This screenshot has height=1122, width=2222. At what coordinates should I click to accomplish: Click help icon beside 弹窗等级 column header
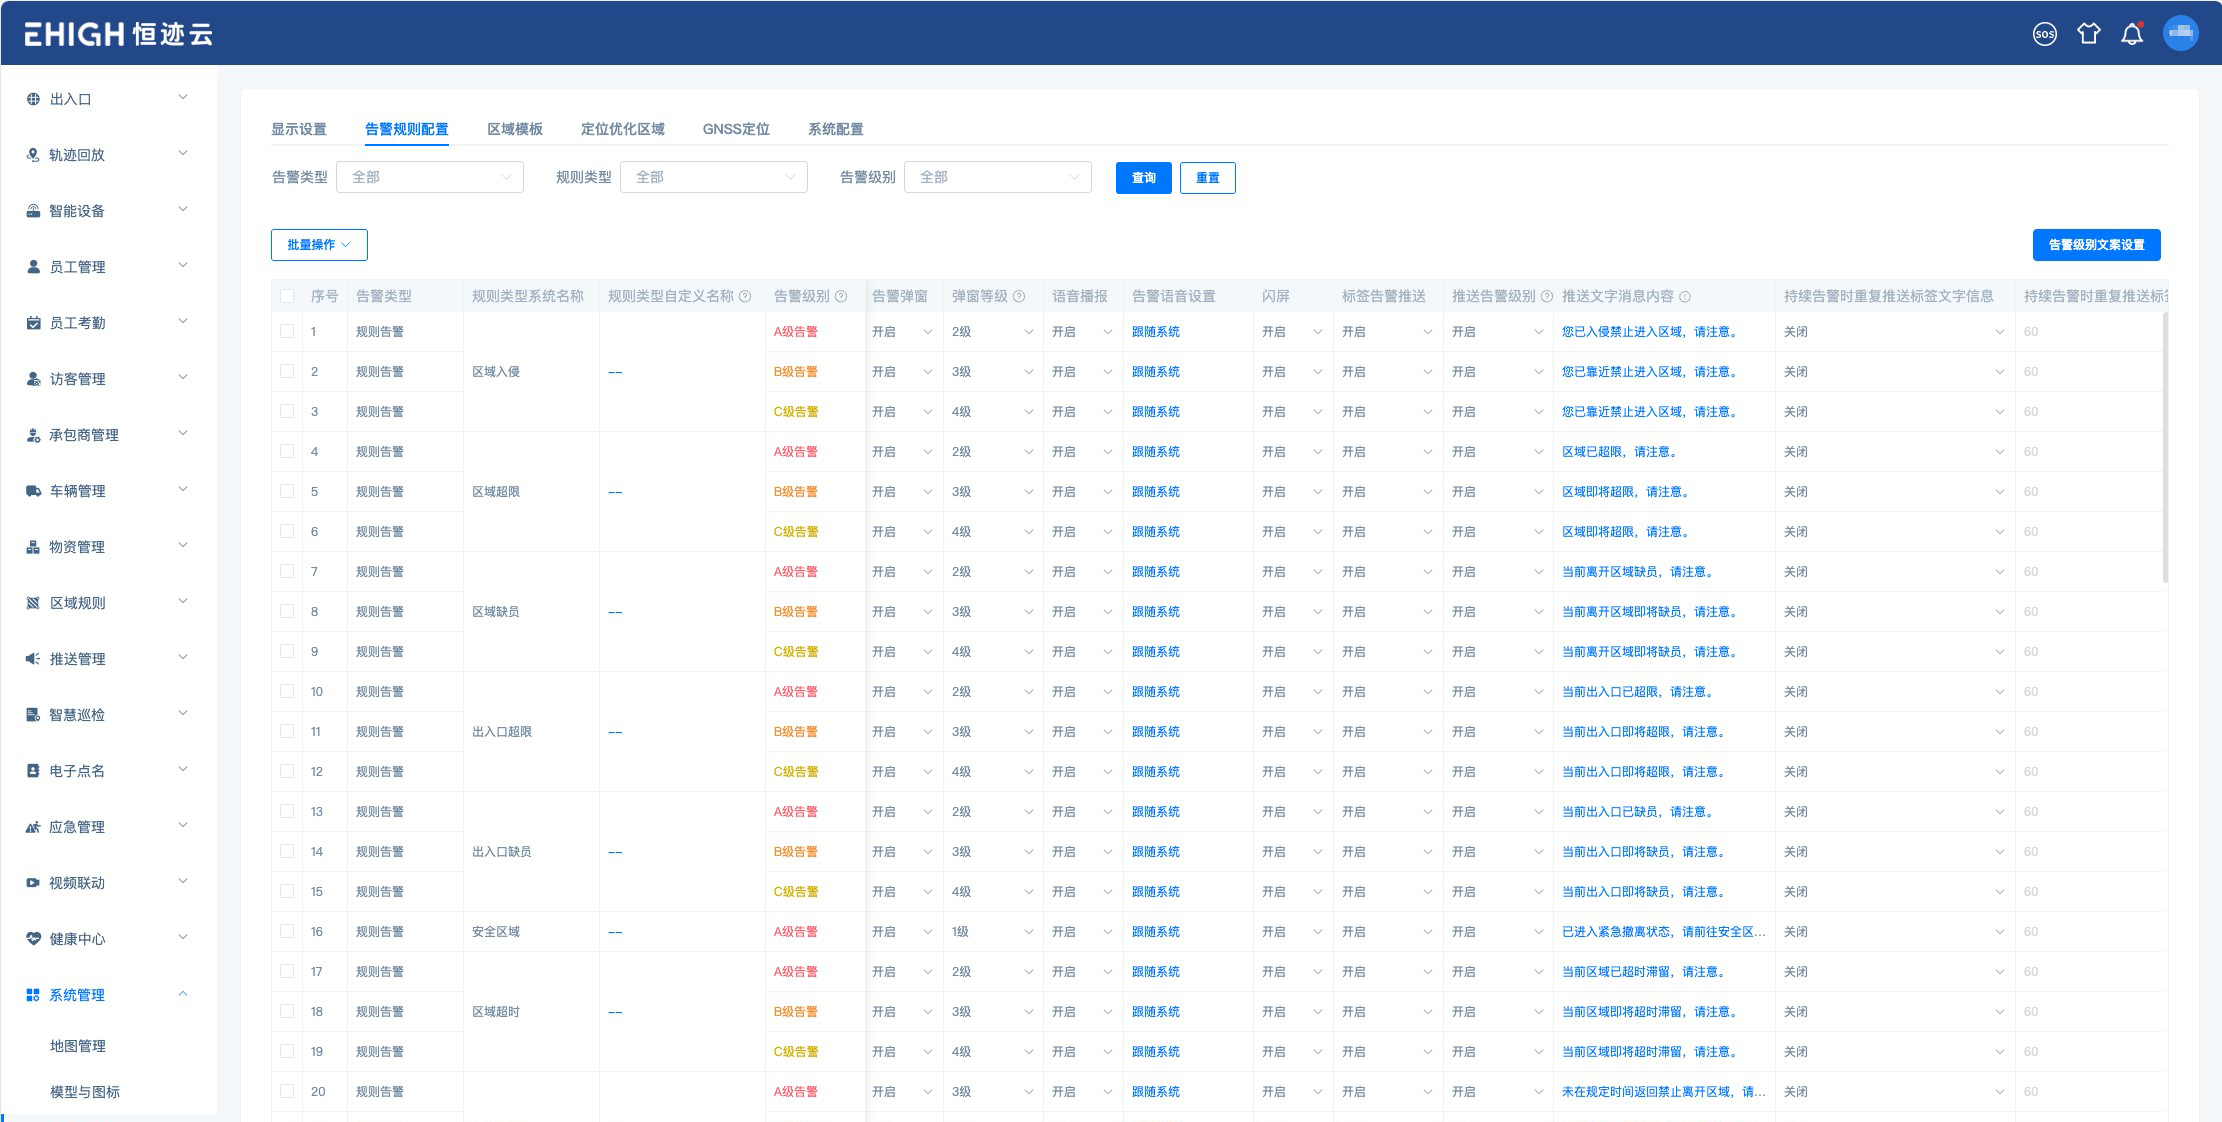tap(1019, 297)
